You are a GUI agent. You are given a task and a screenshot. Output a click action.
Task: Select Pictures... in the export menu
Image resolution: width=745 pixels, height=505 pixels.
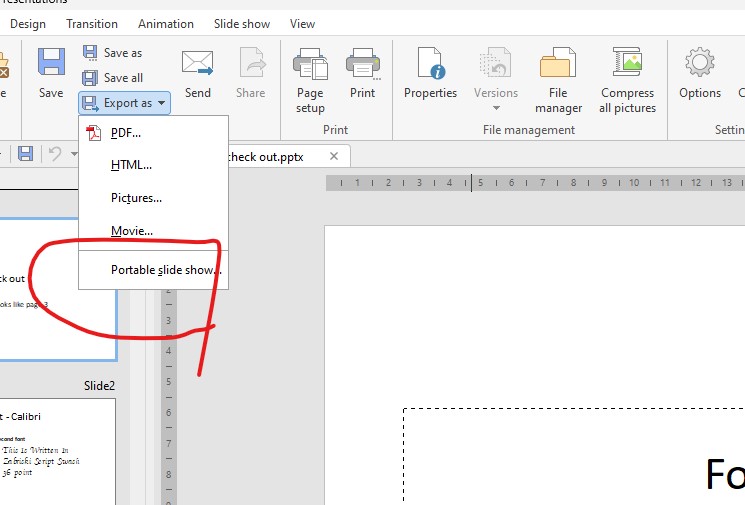click(136, 198)
